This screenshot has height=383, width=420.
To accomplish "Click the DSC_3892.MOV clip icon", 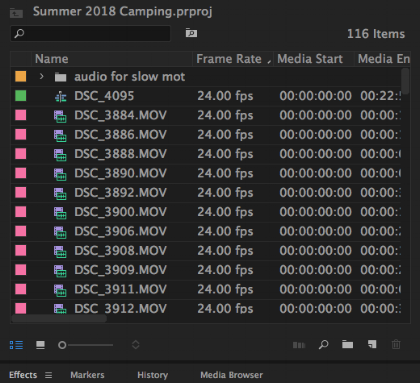I will (60, 194).
